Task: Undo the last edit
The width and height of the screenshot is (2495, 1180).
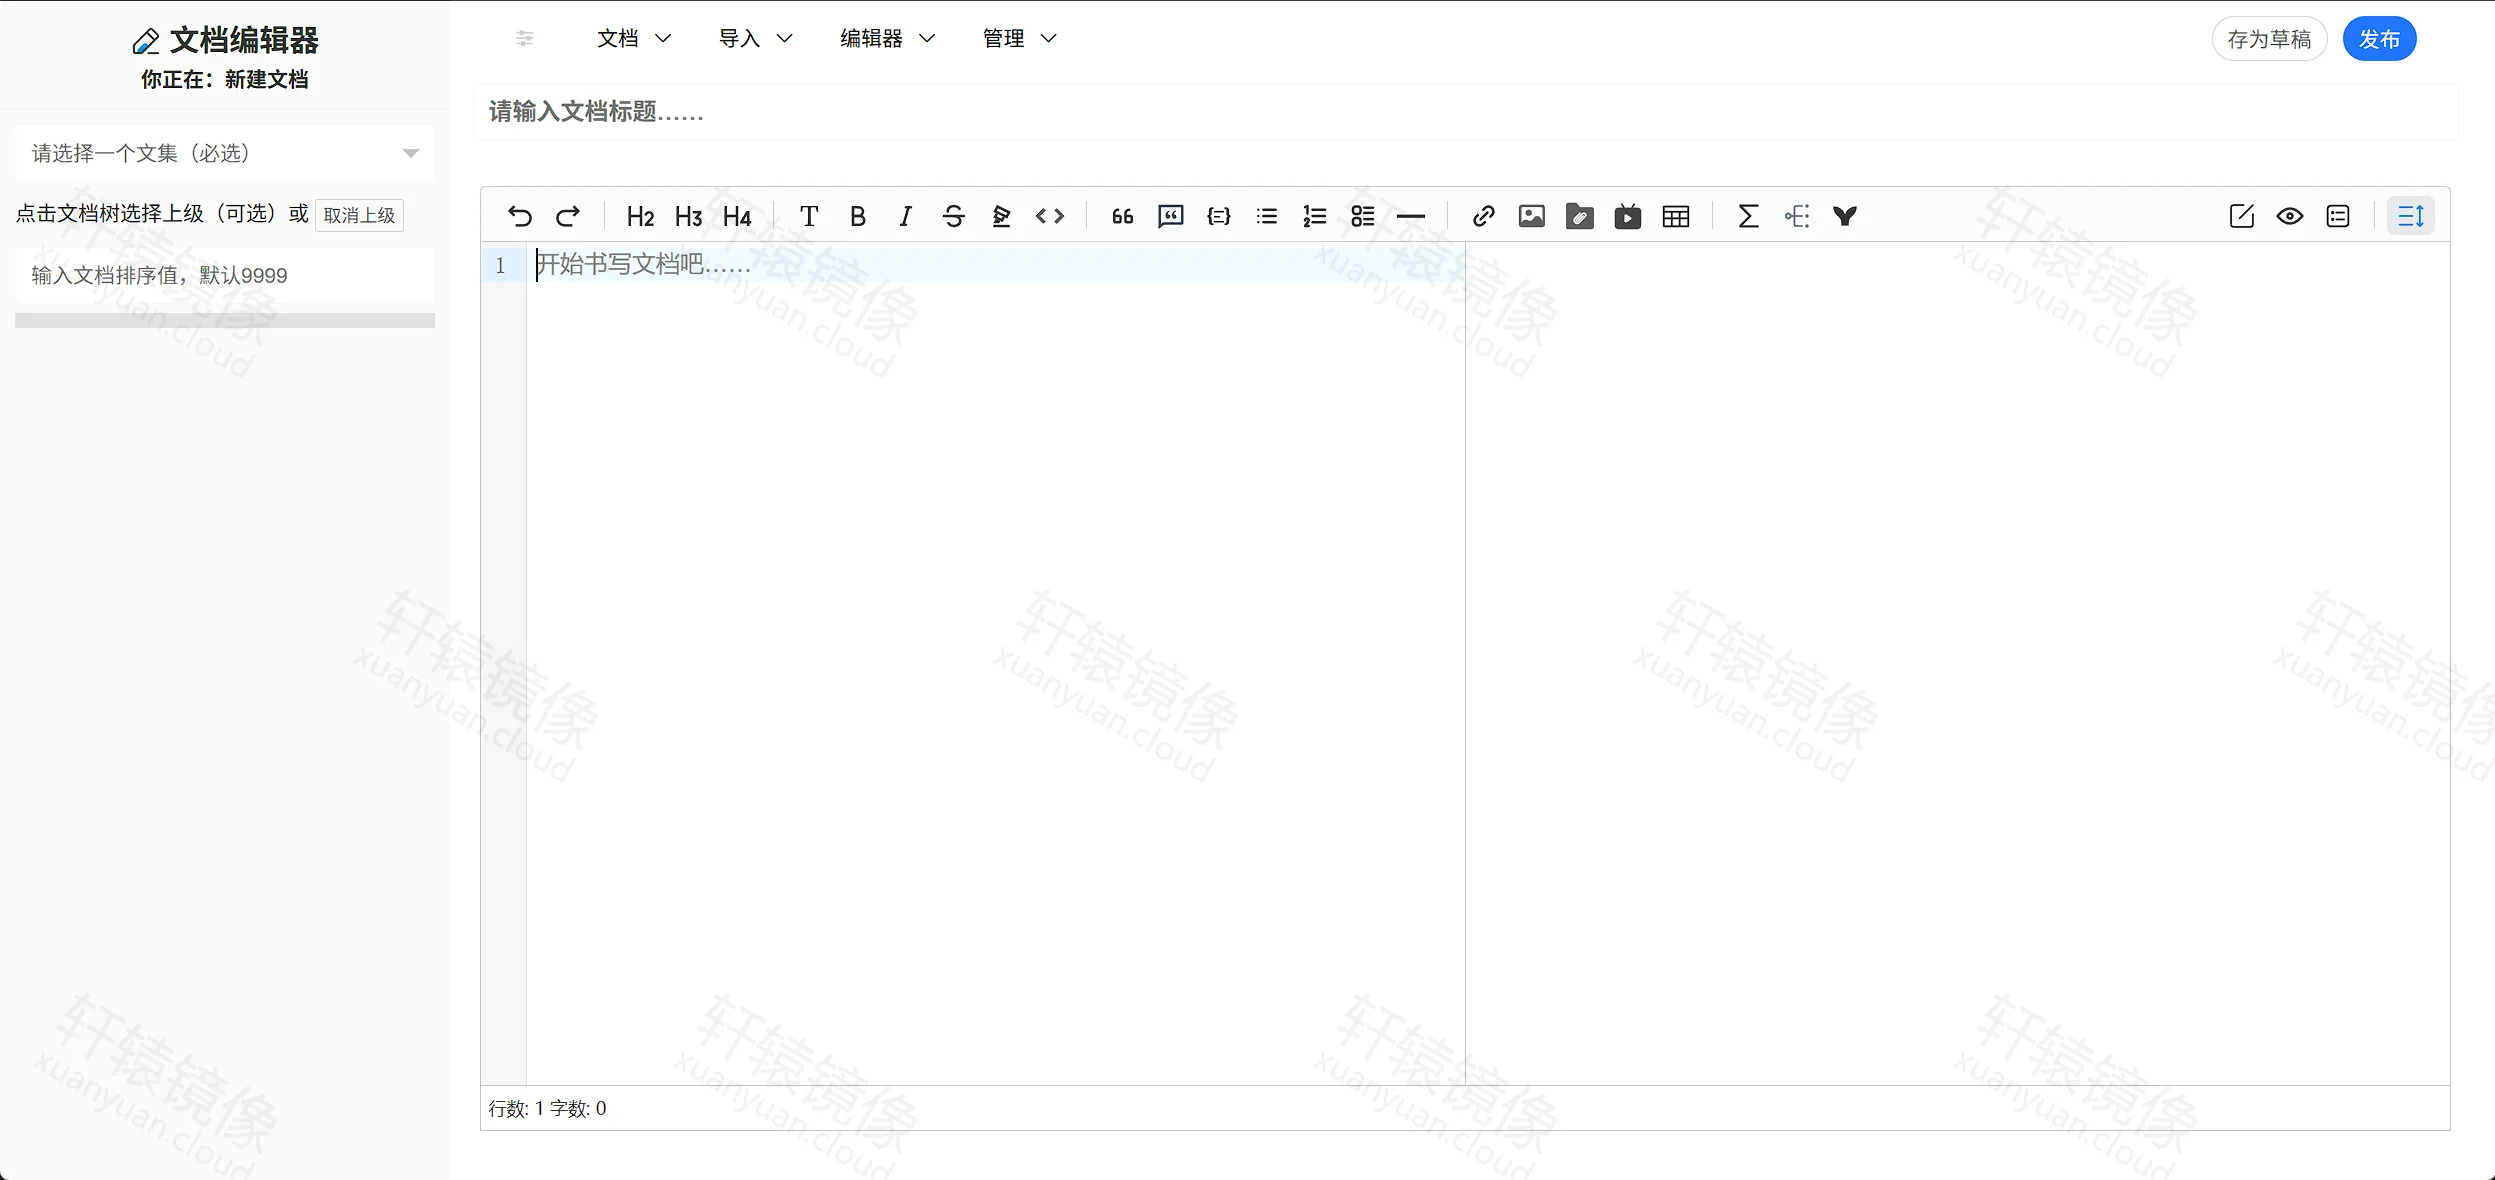Action: pyautogui.click(x=520, y=216)
